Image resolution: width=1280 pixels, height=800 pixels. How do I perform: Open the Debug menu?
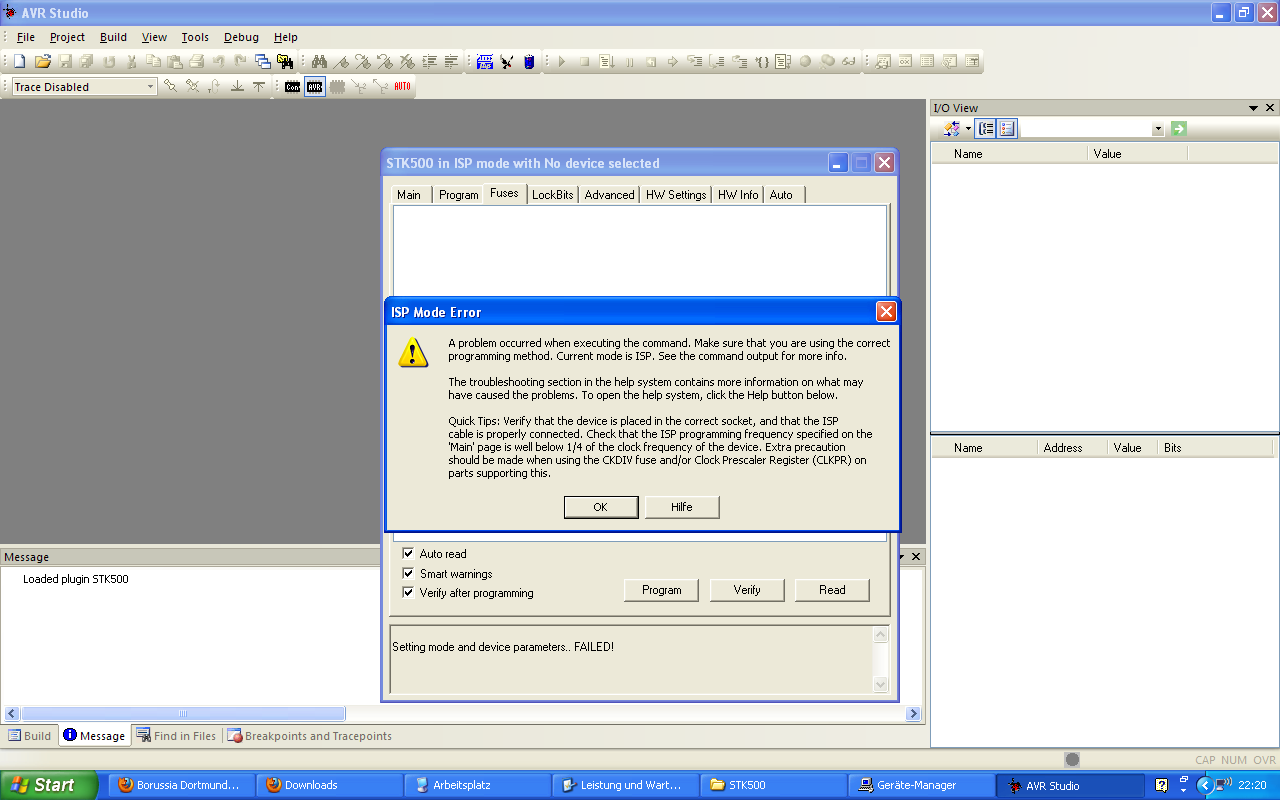[241, 37]
